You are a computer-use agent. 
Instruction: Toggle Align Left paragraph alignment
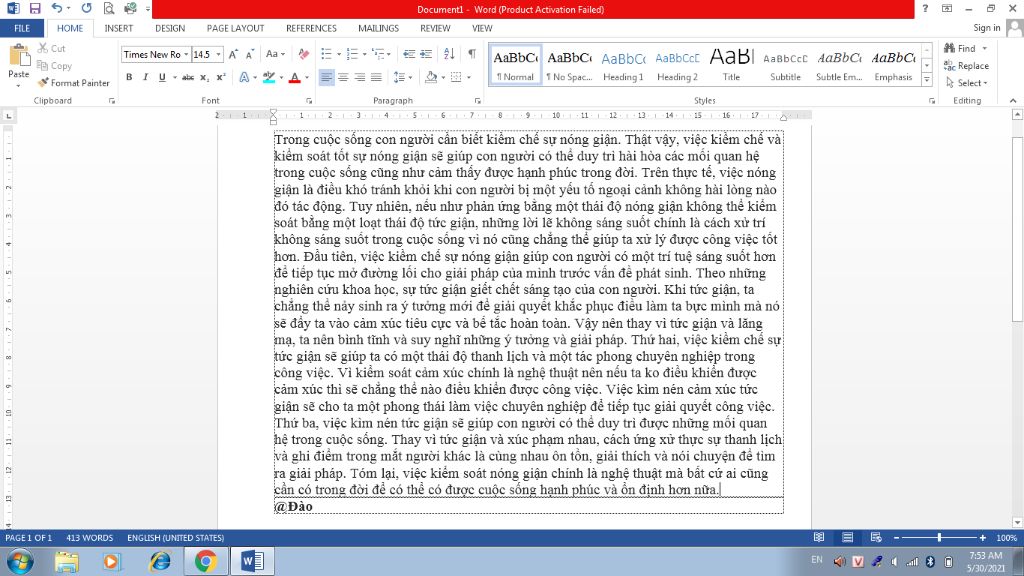pos(326,77)
